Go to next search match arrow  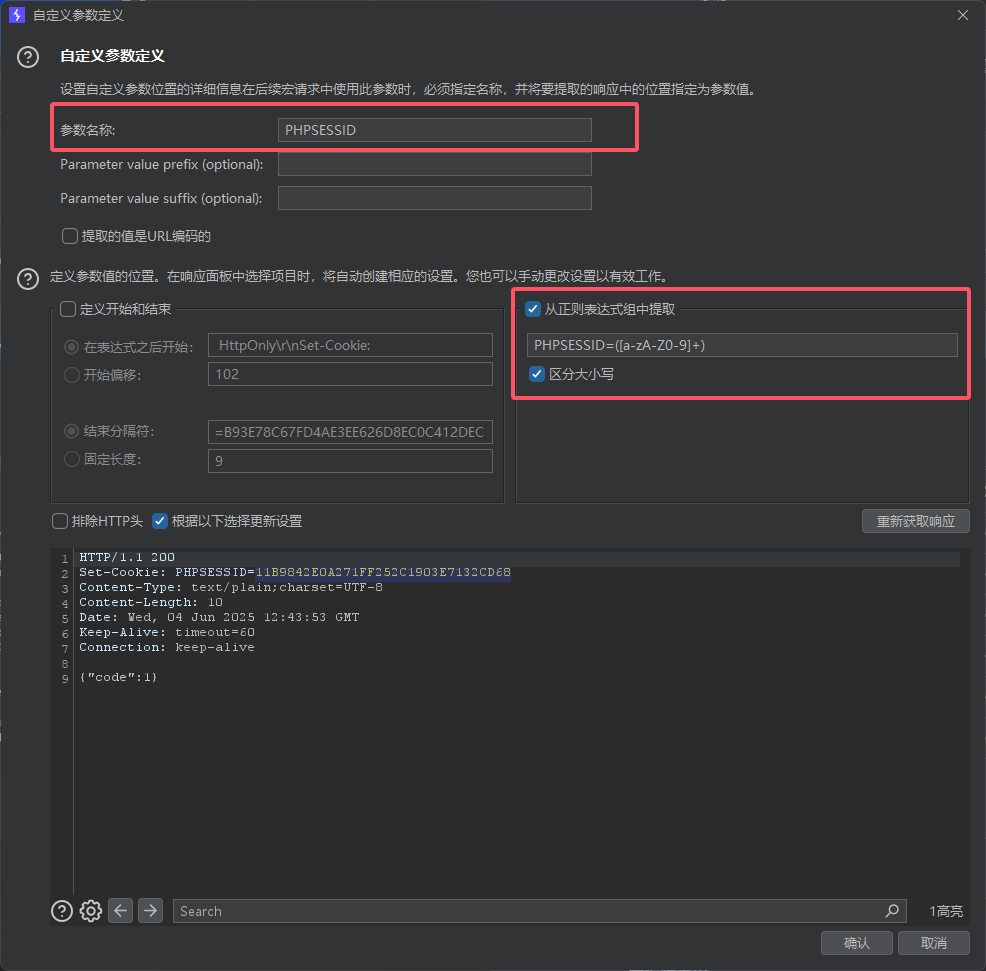150,910
